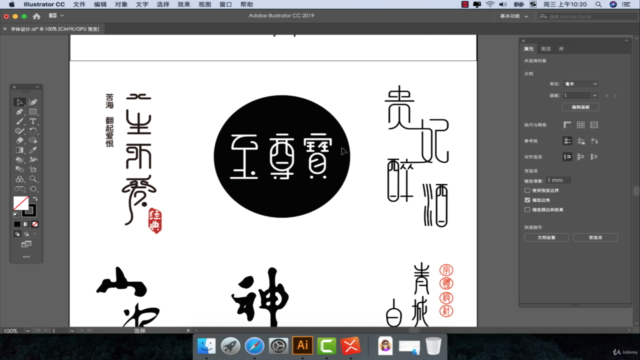640x360 pixels.
Task: Open Edit Toolbar three dots
Action: [26, 257]
